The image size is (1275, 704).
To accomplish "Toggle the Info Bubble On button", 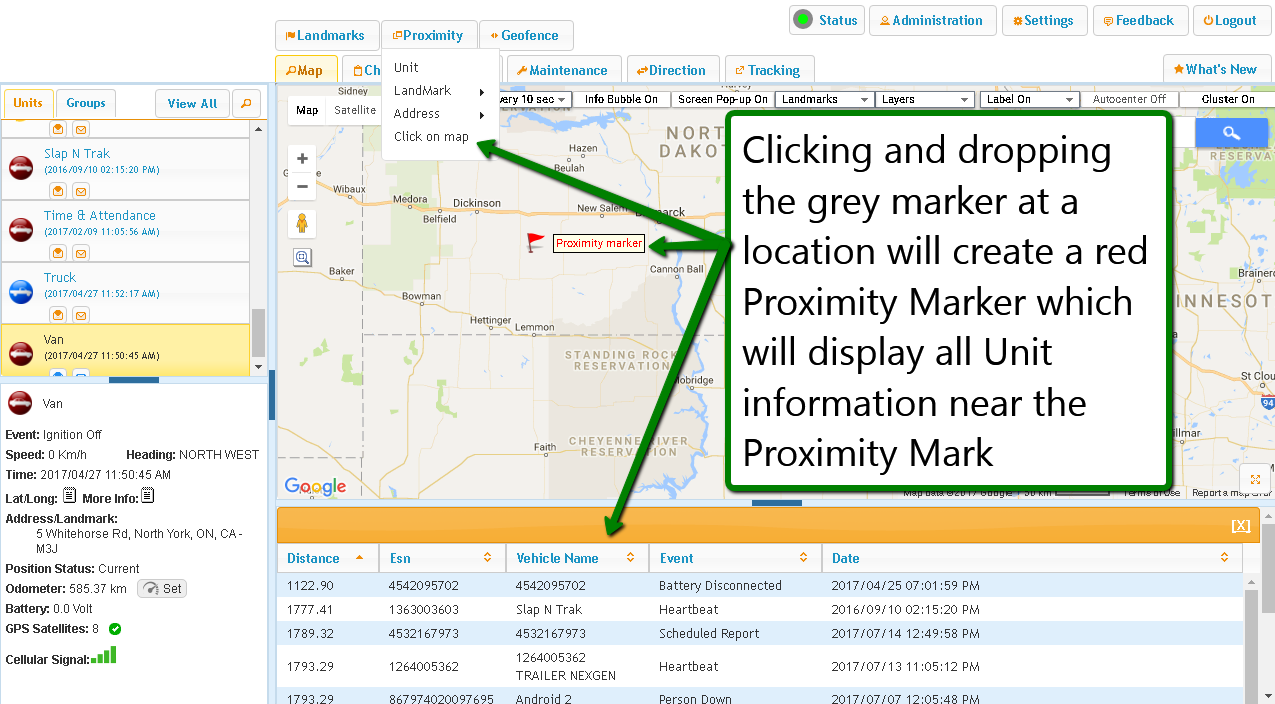I will (621, 100).
